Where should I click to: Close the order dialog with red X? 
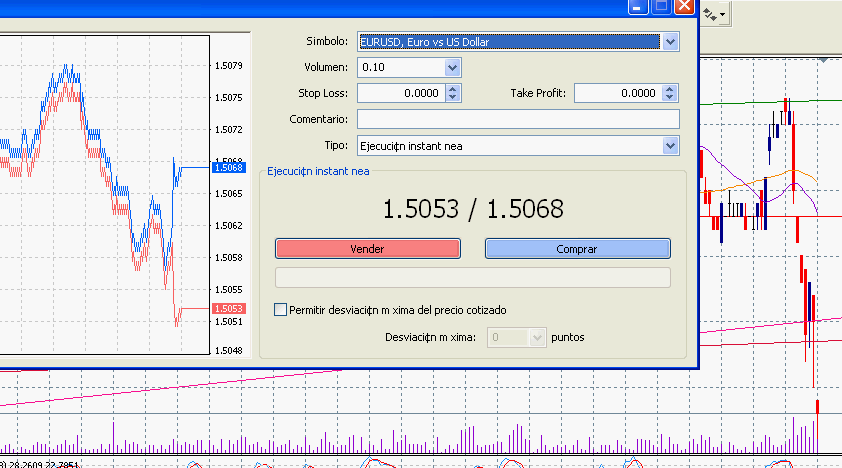click(x=685, y=6)
